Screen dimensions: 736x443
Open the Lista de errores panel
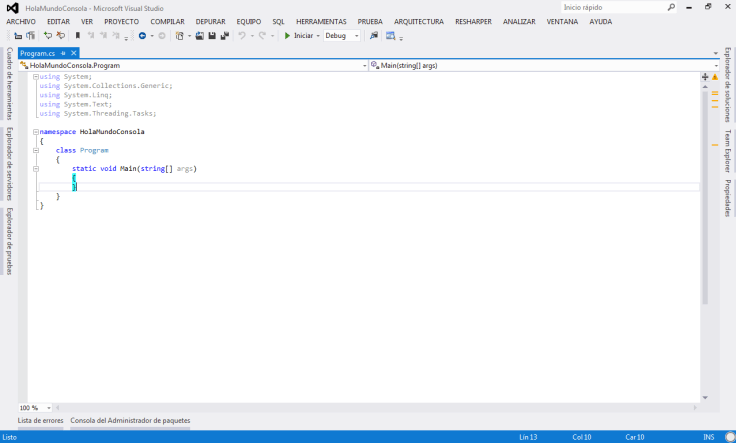pyautogui.click(x=41, y=421)
